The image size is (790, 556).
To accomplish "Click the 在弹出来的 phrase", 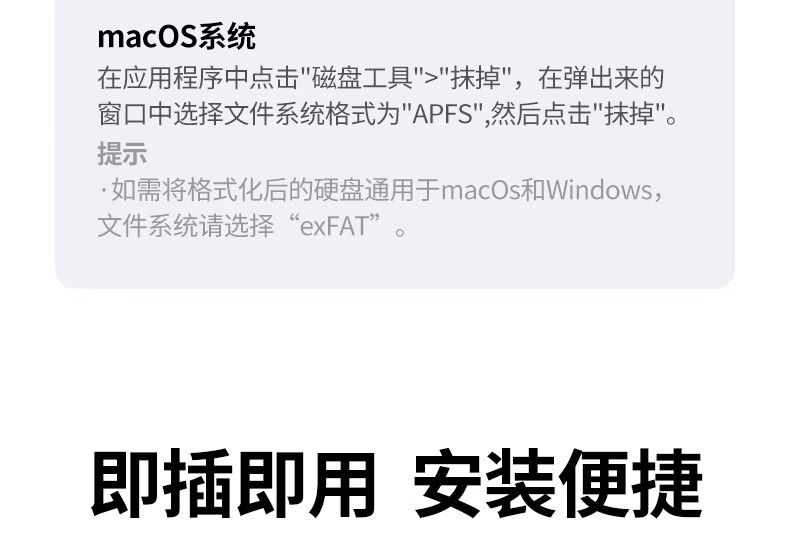I will point(601,78).
